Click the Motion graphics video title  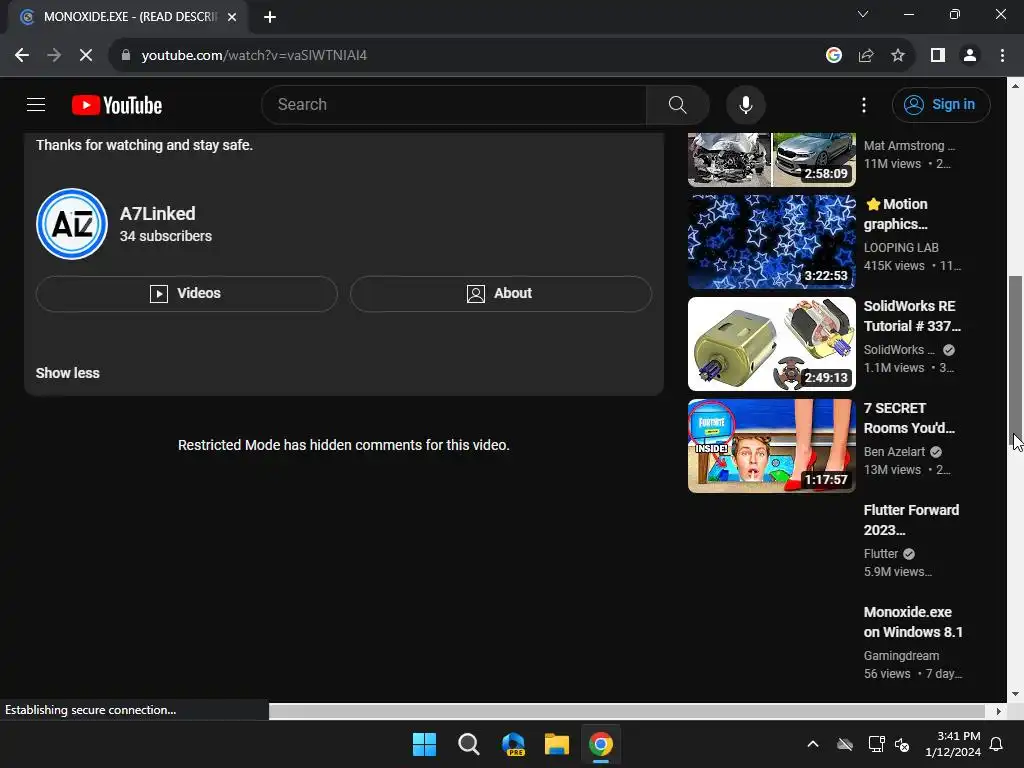(x=896, y=214)
